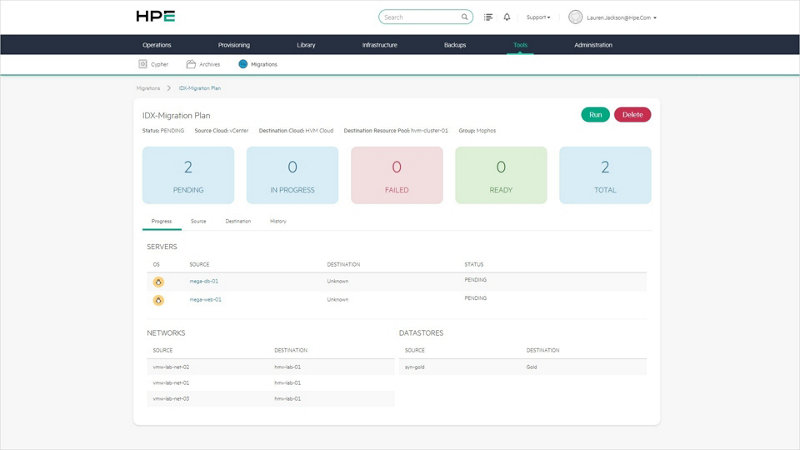The height and width of the screenshot is (450, 800).
Task: Click the Migrations globe icon
Action: (x=243, y=64)
